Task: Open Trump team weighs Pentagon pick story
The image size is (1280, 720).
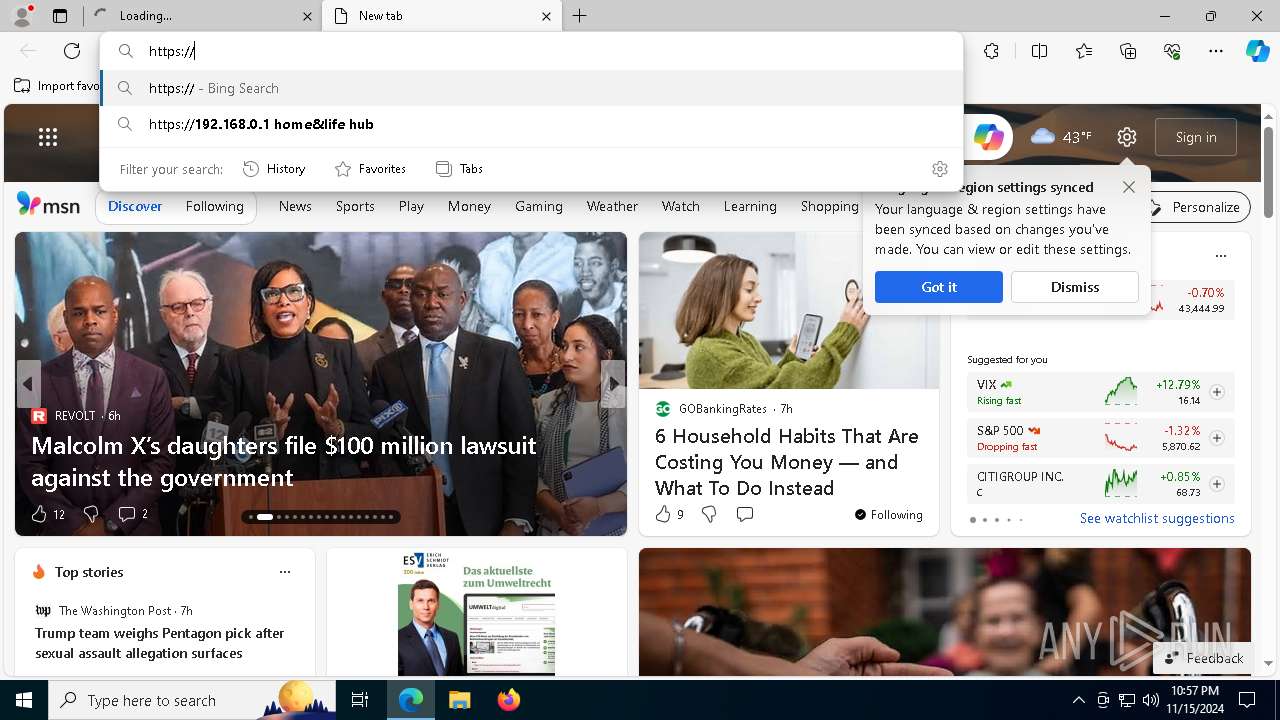Action: pyautogui.click(x=160, y=643)
